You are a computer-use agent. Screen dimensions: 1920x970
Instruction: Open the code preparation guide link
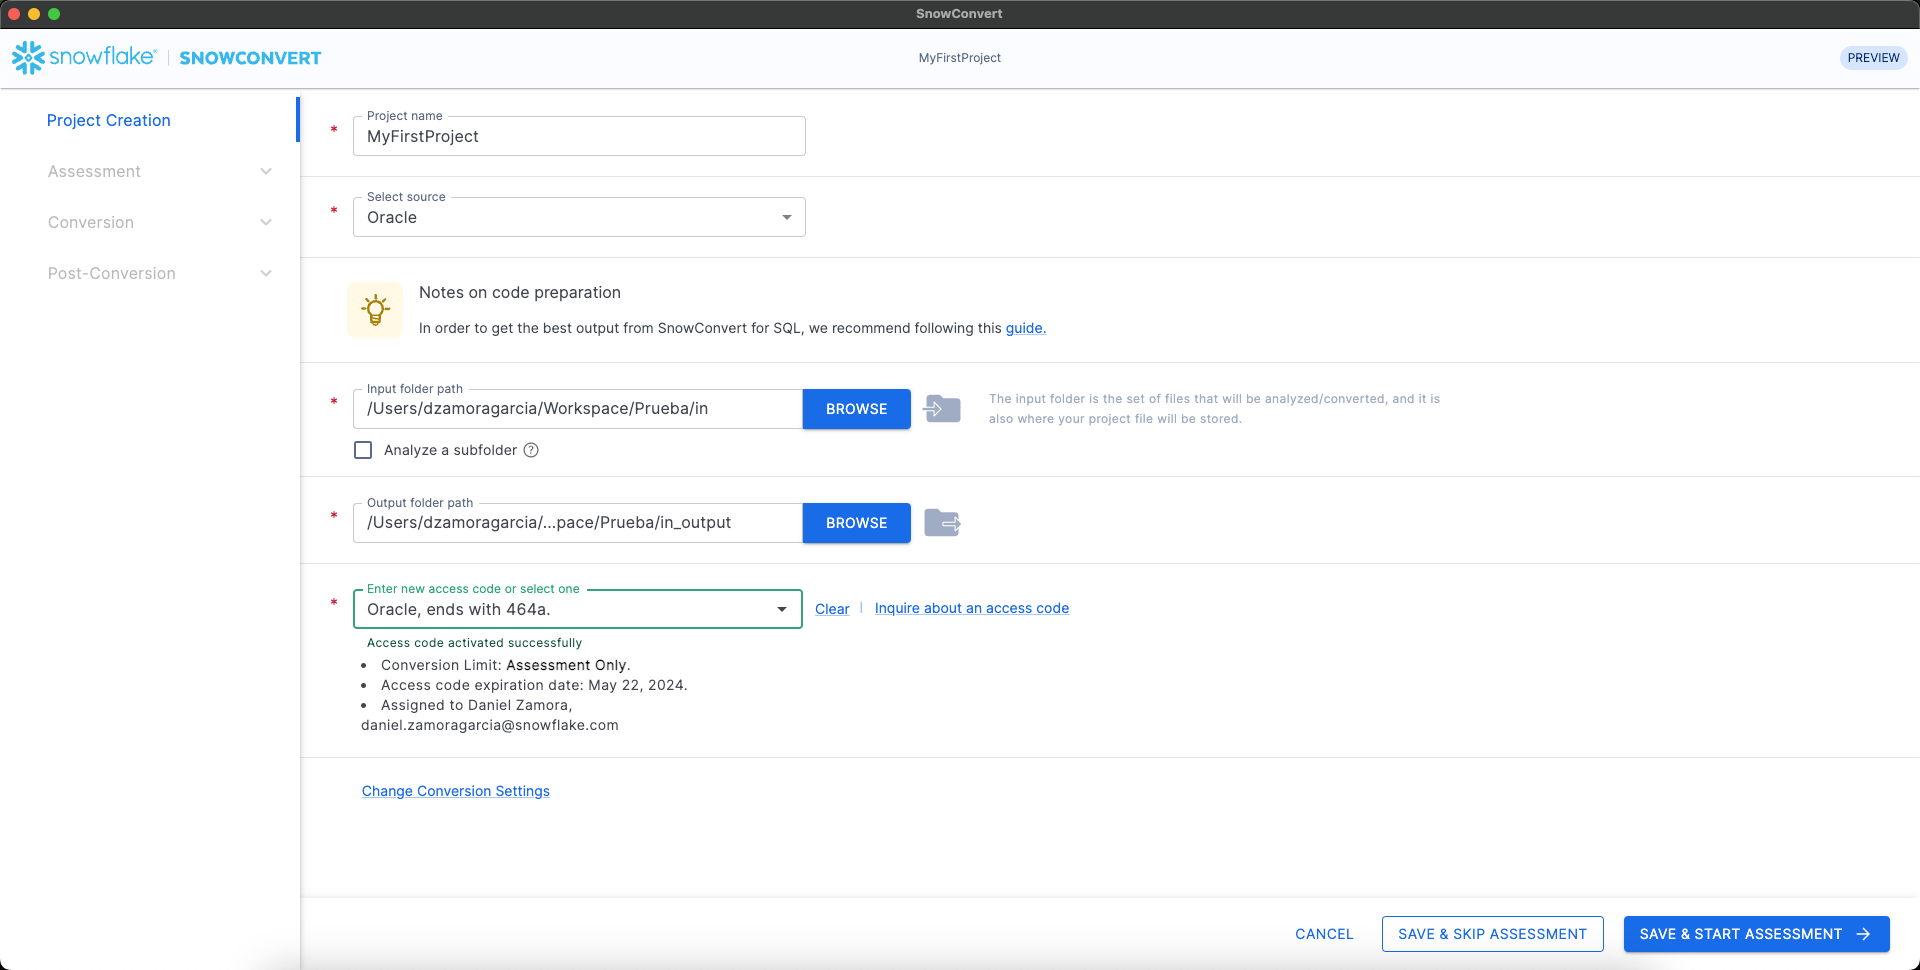point(1026,328)
